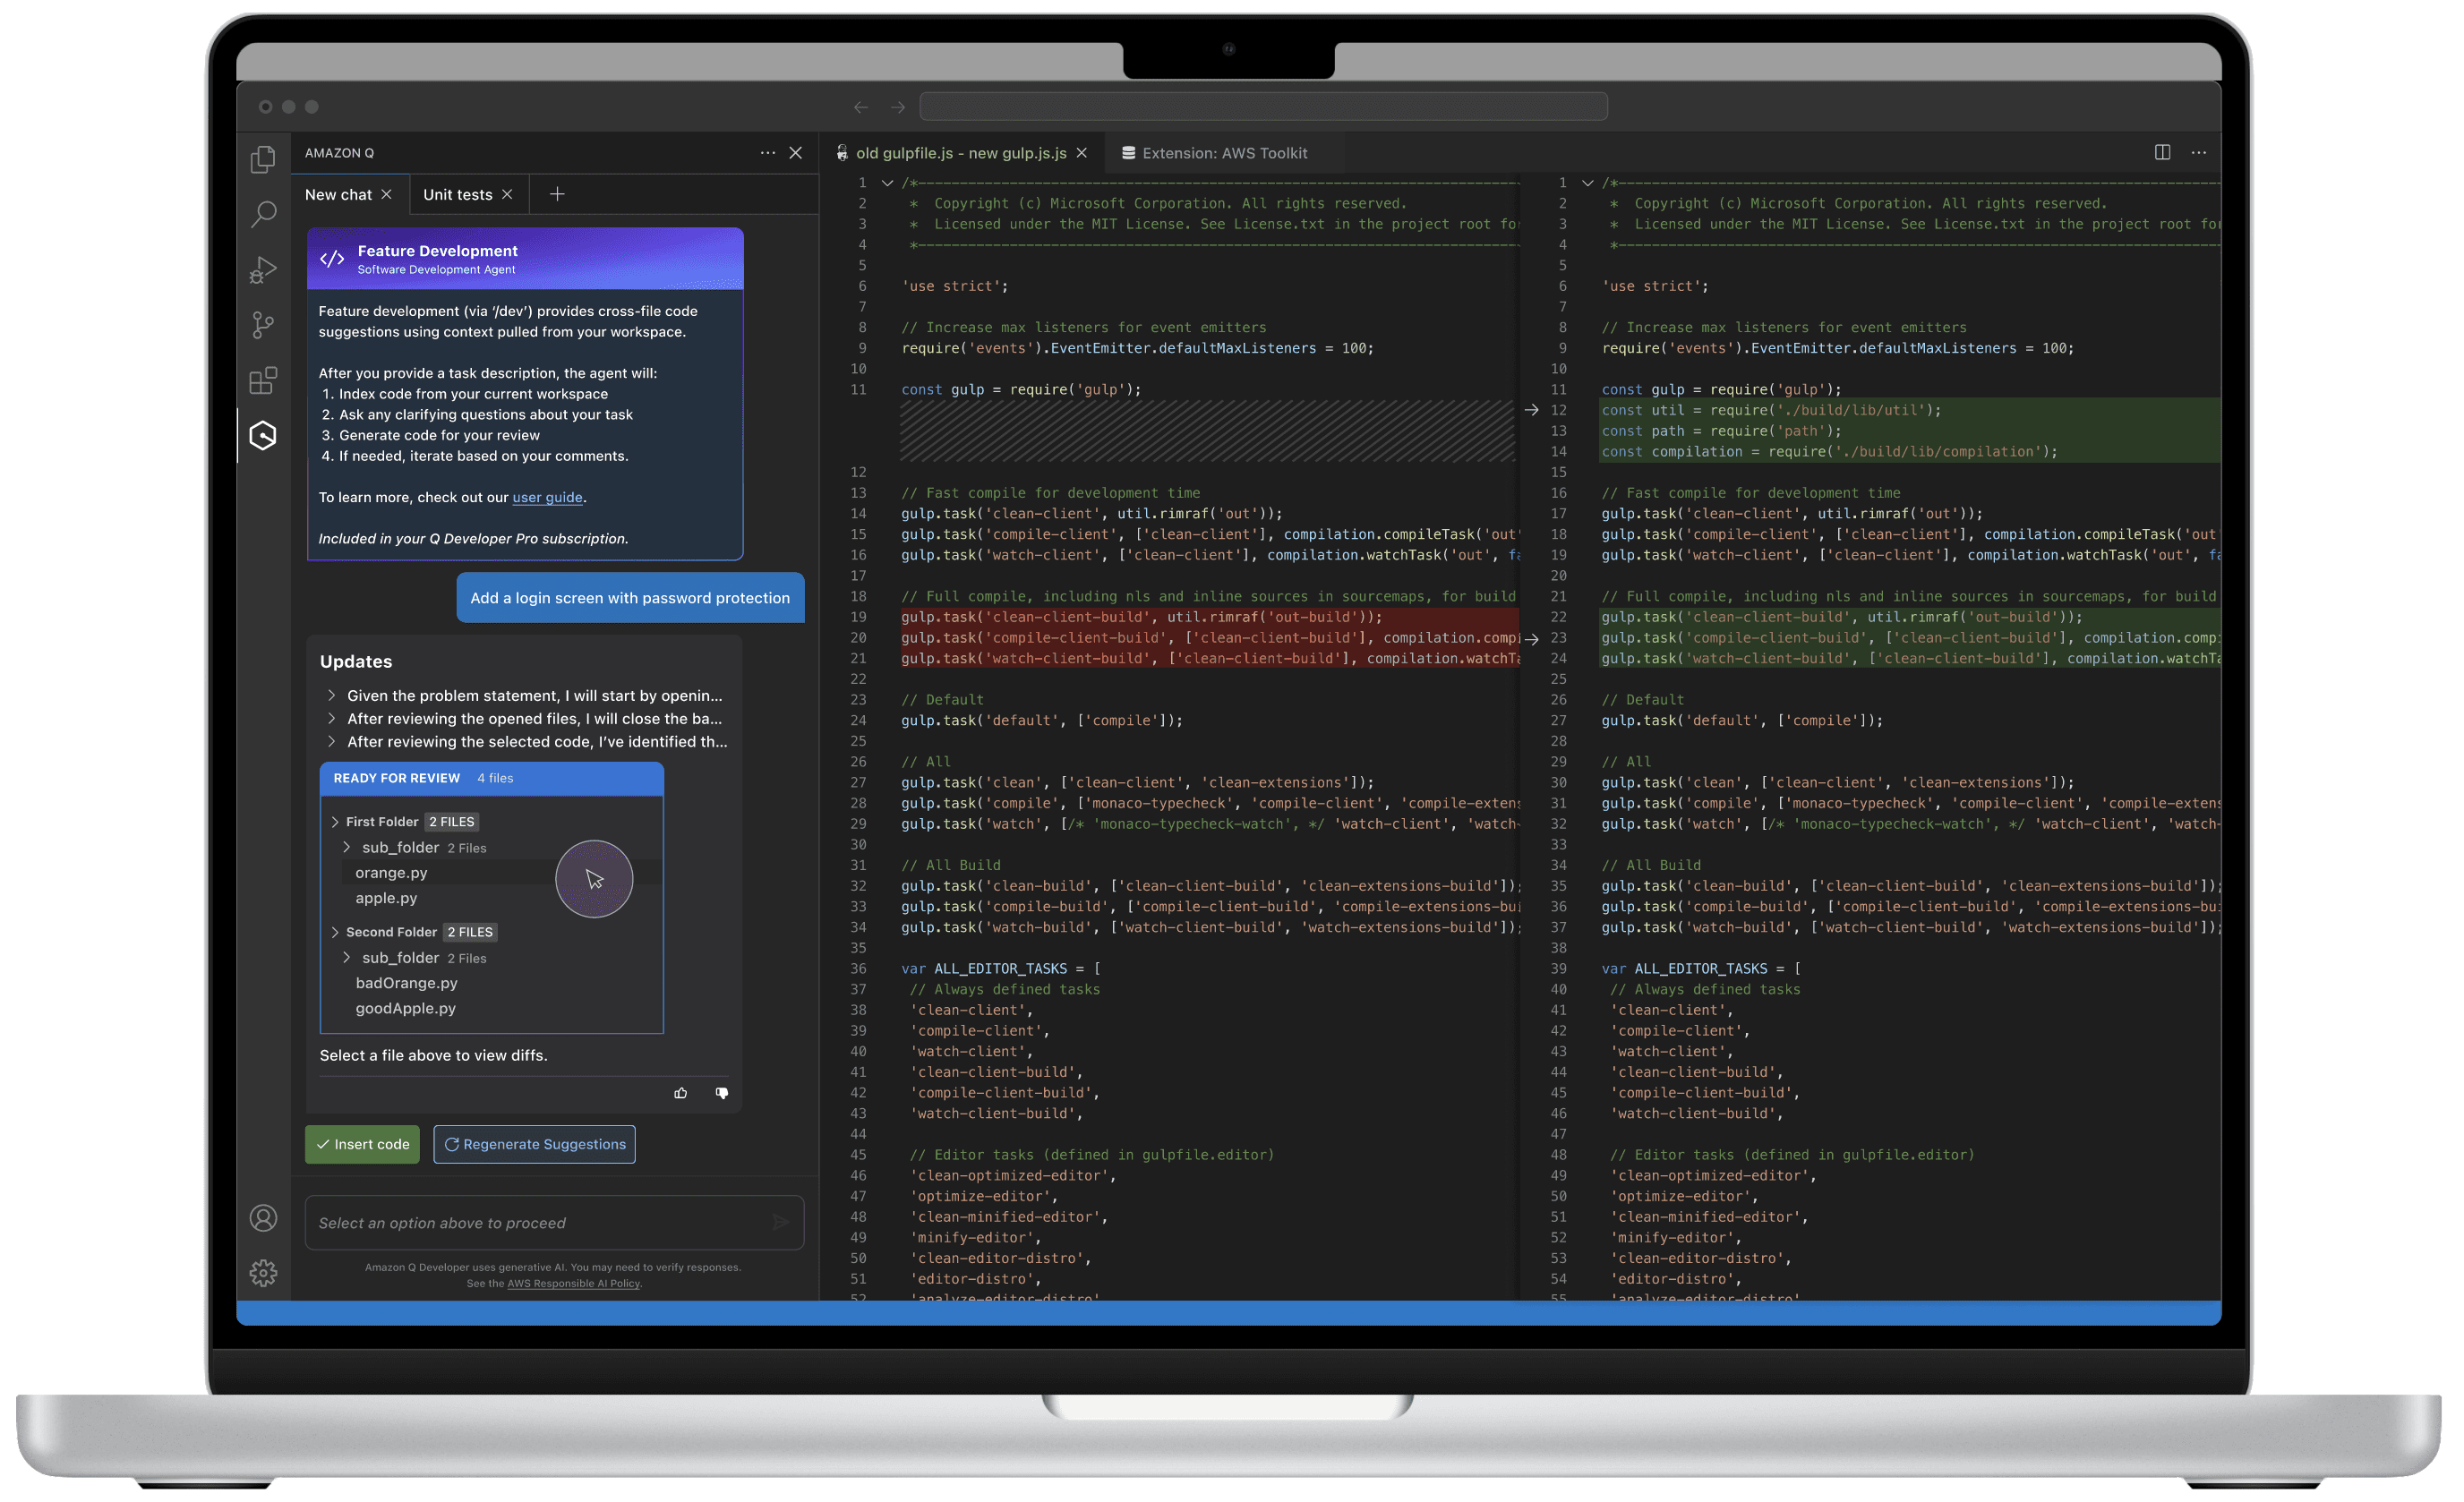This screenshot has height=1502, width=2464.
Task: Click the Updates heading
Action: (355, 661)
